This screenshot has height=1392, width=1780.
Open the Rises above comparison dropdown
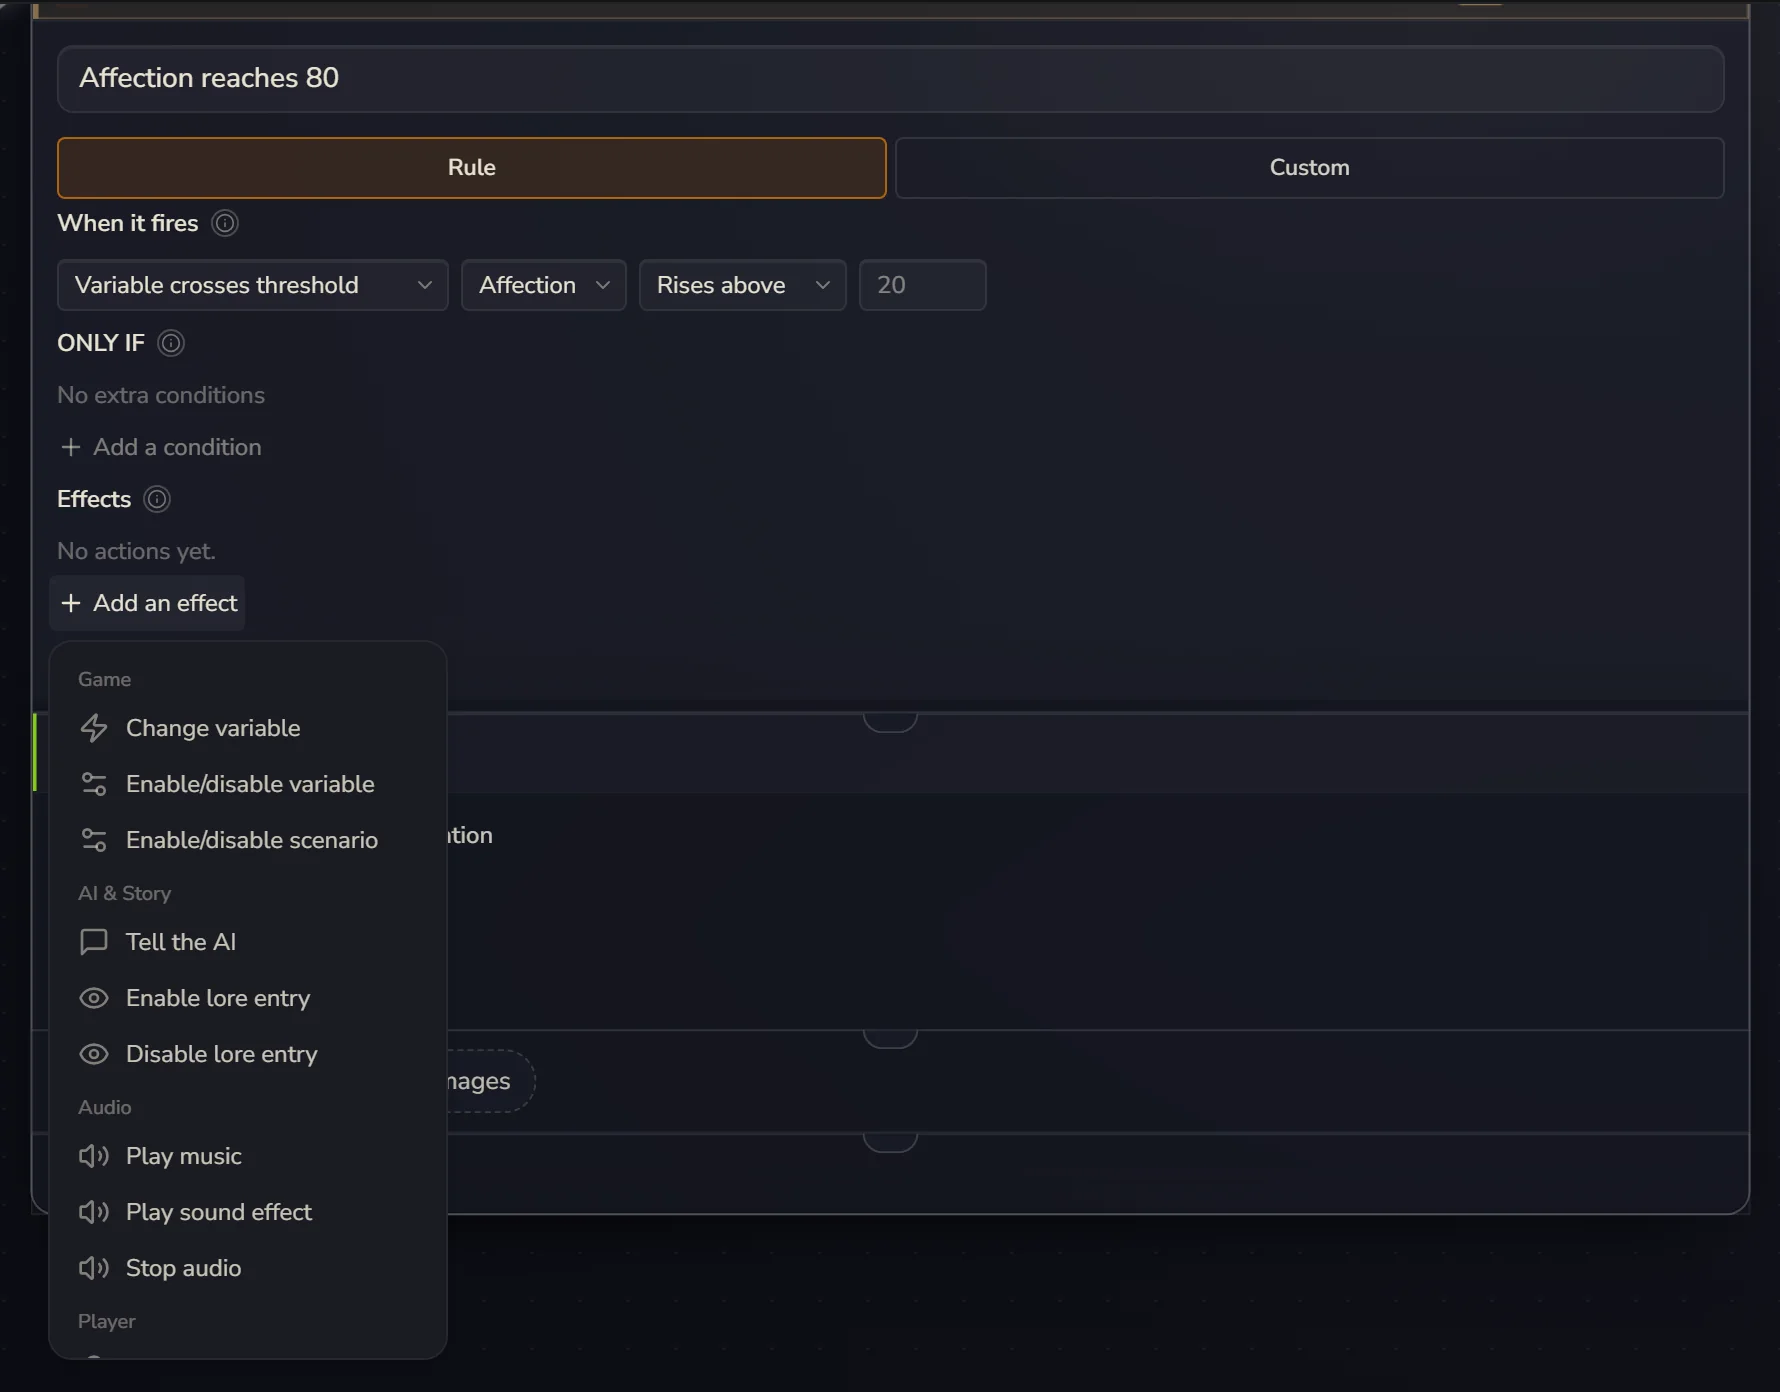click(x=743, y=285)
